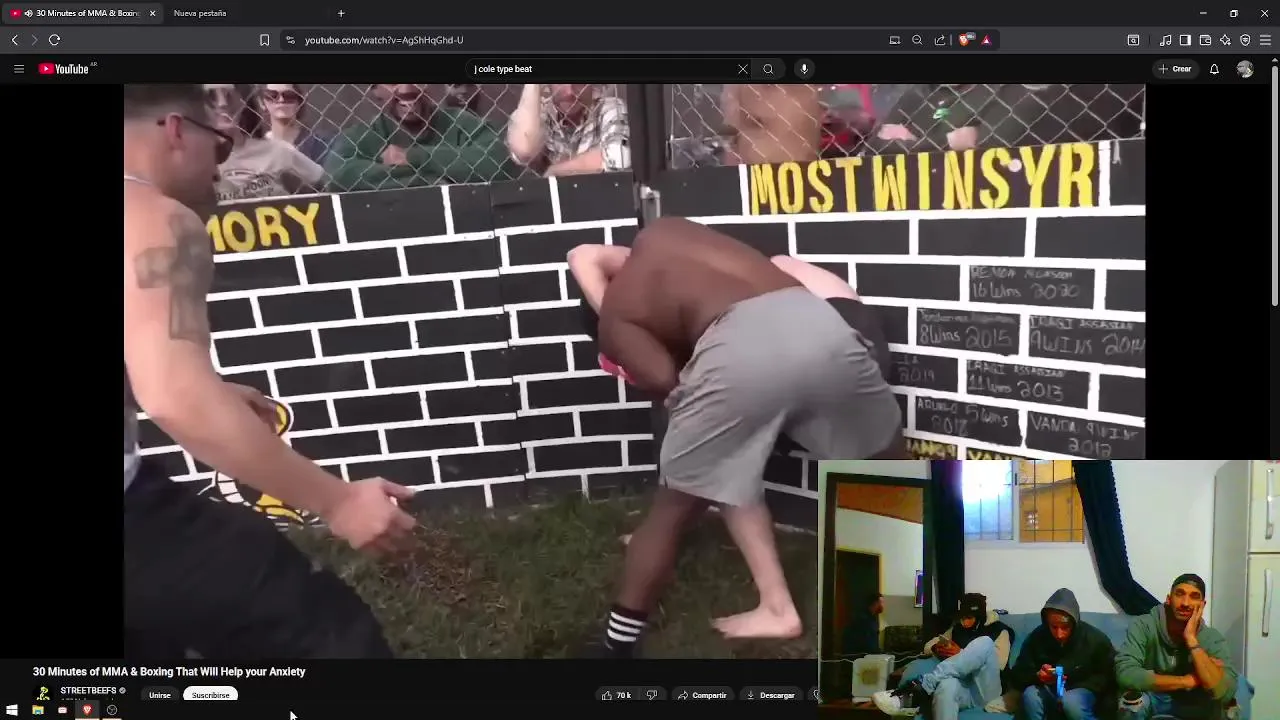
Task: Open YouTube notifications bell
Action: tap(1214, 69)
